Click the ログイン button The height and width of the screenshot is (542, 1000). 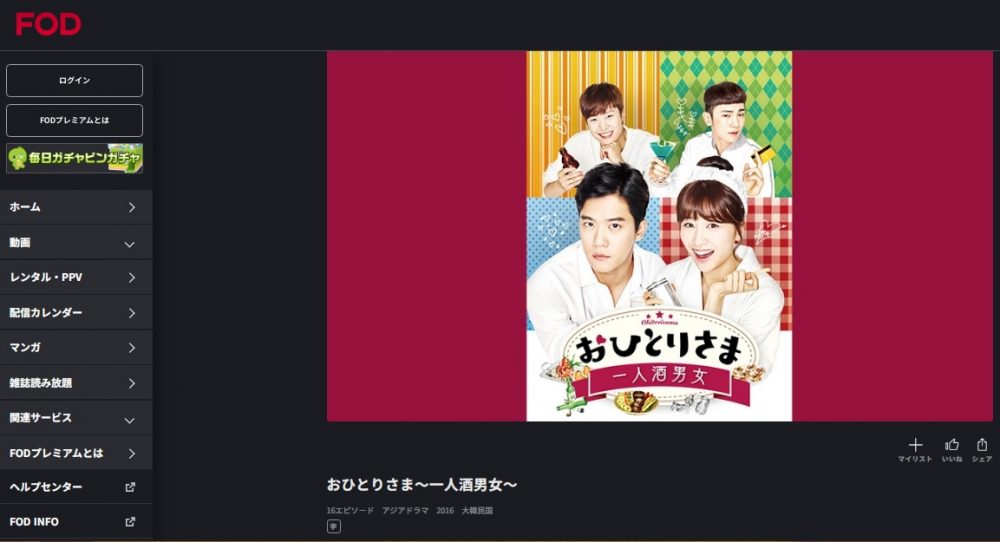(75, 80)
